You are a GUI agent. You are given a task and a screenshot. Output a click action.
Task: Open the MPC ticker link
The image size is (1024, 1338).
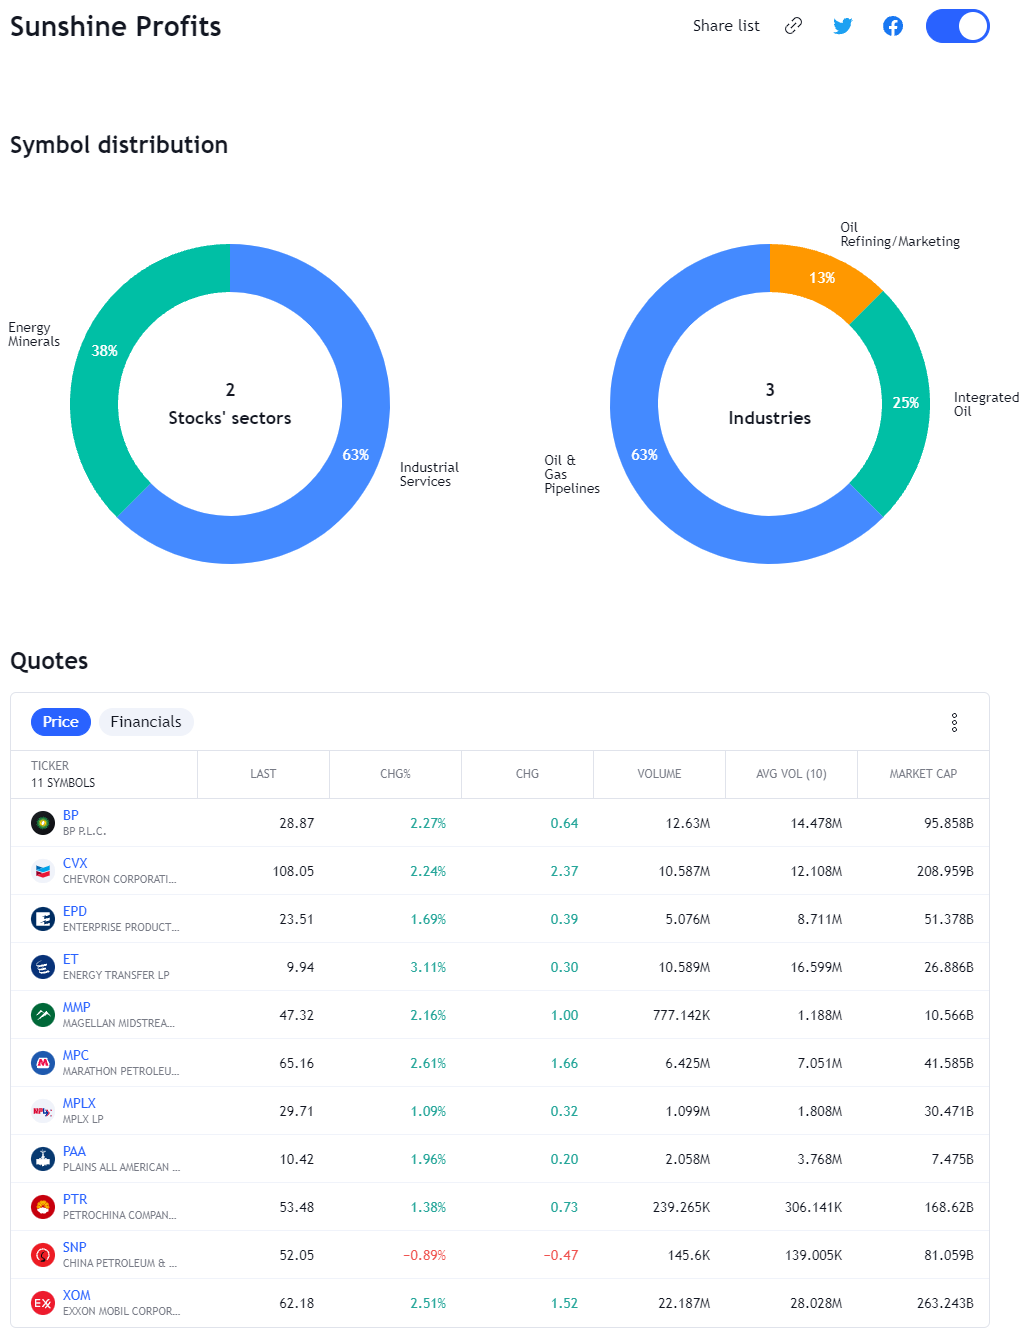(76, 1055)
